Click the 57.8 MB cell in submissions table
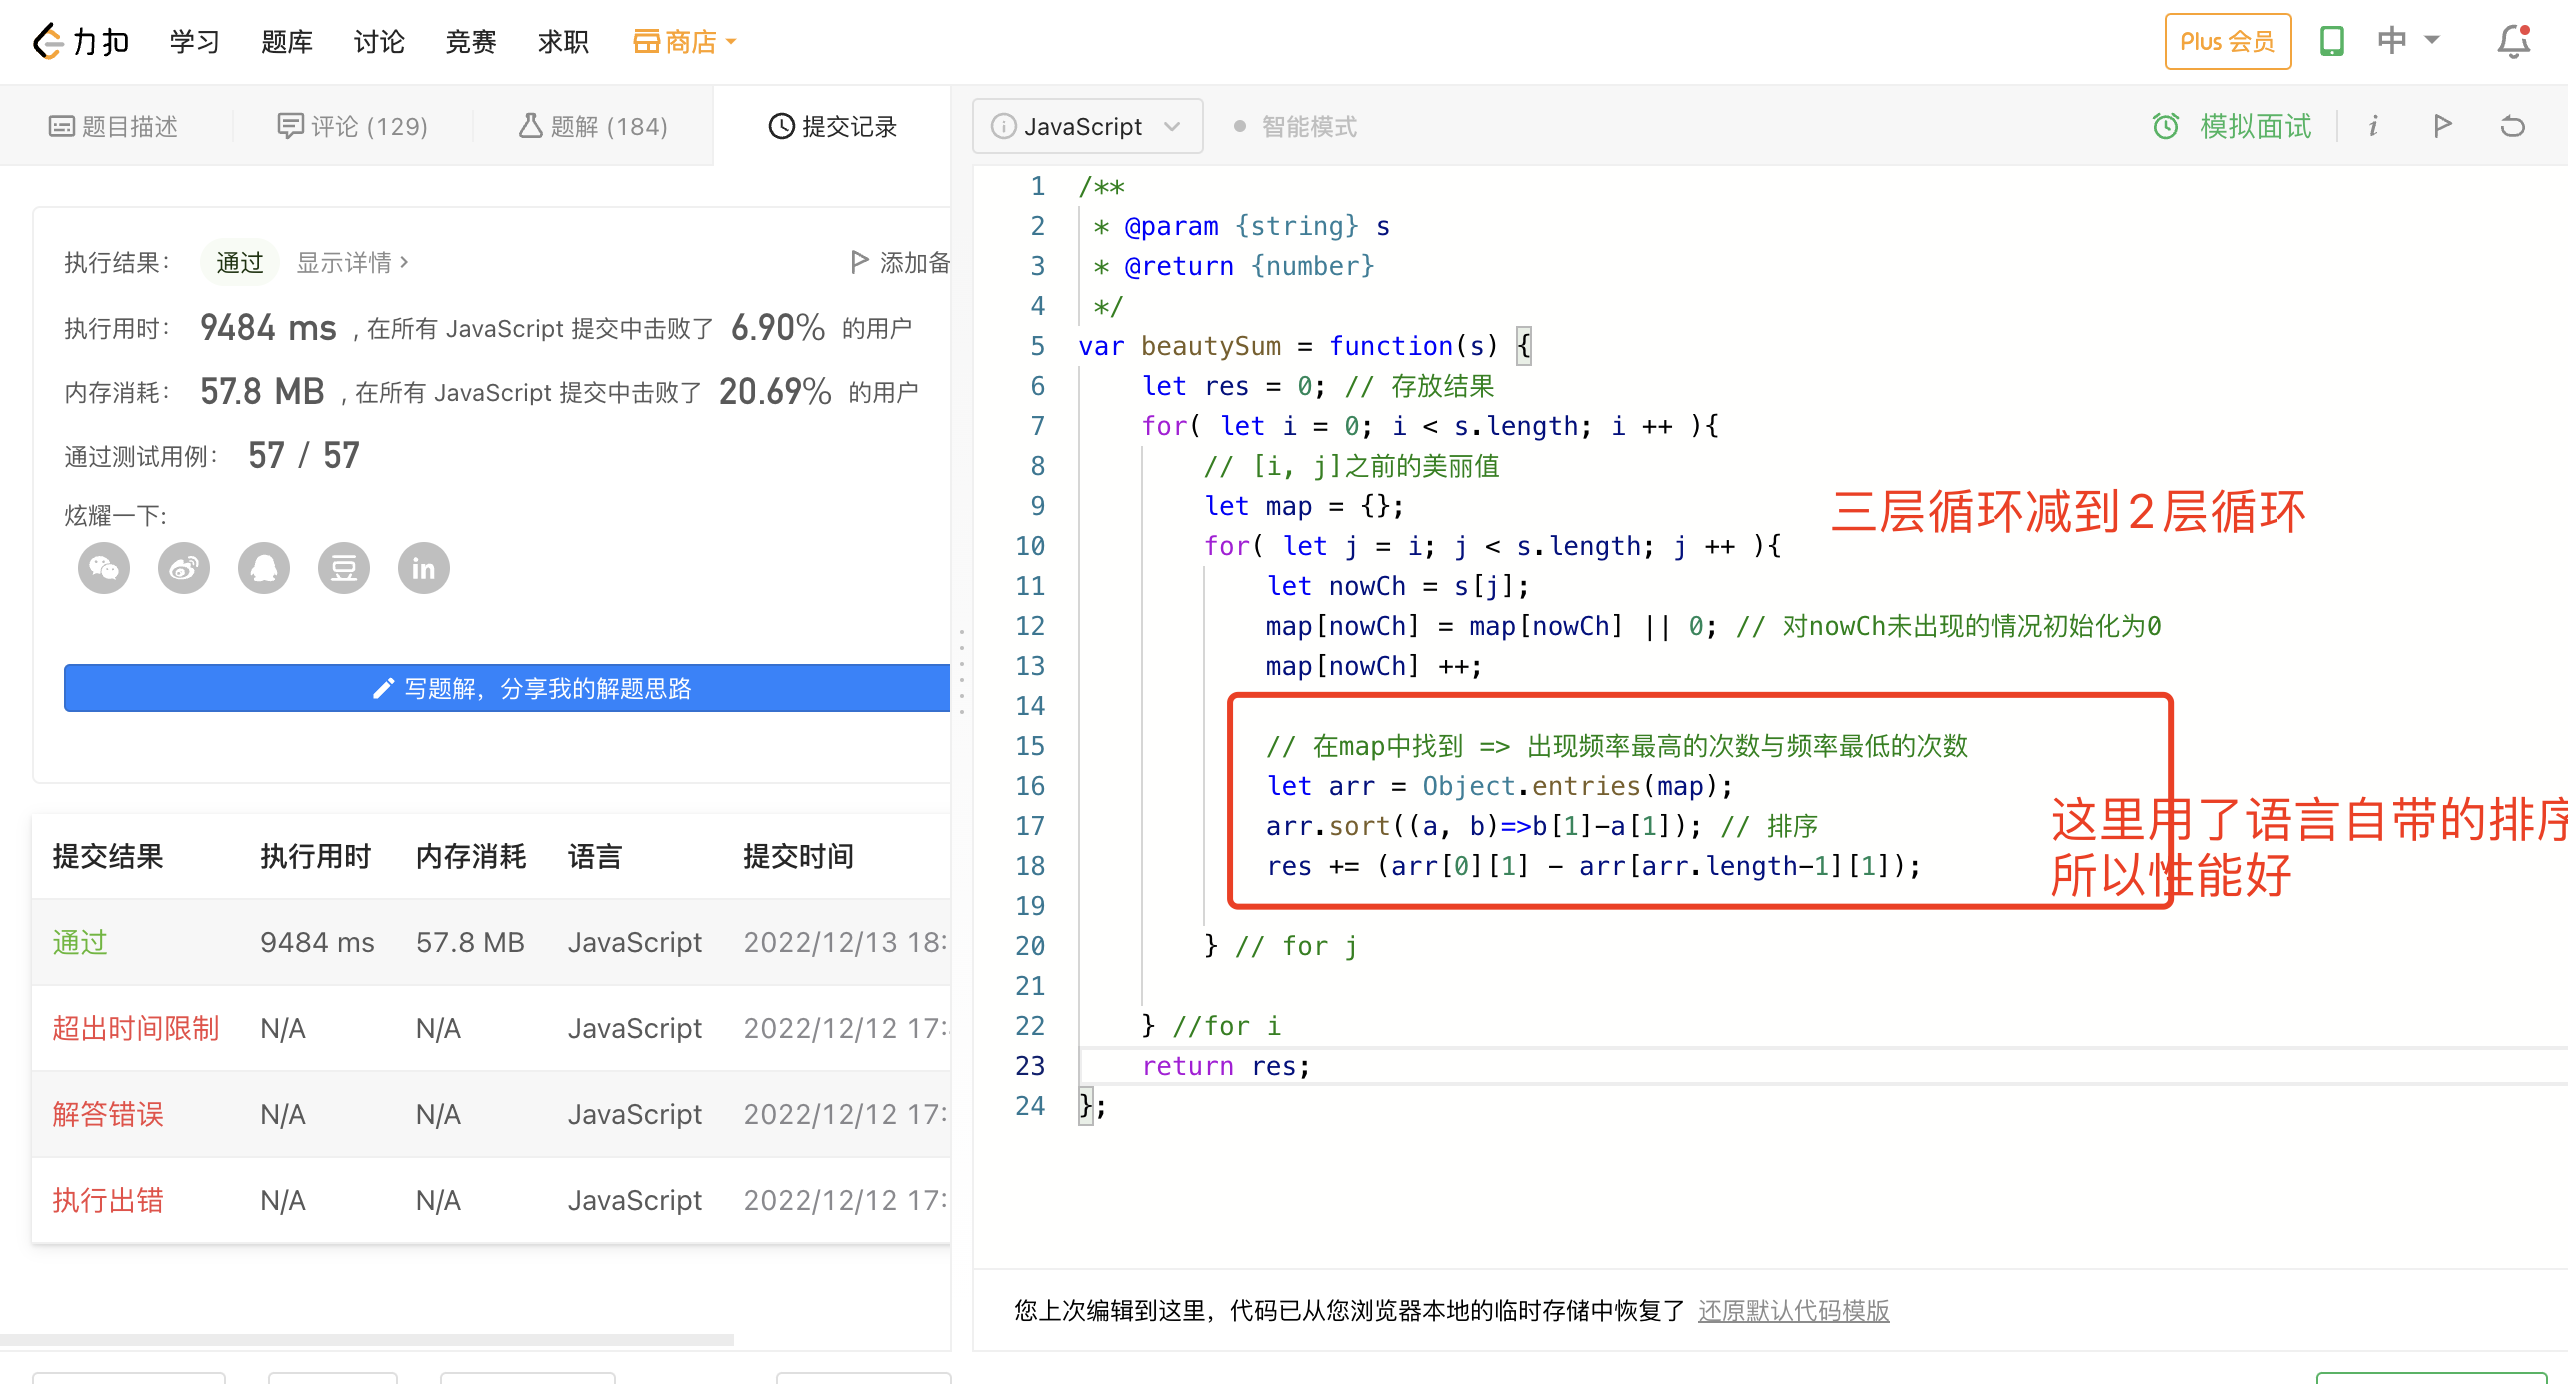The image size is (2568, 1384). (470, 942)
